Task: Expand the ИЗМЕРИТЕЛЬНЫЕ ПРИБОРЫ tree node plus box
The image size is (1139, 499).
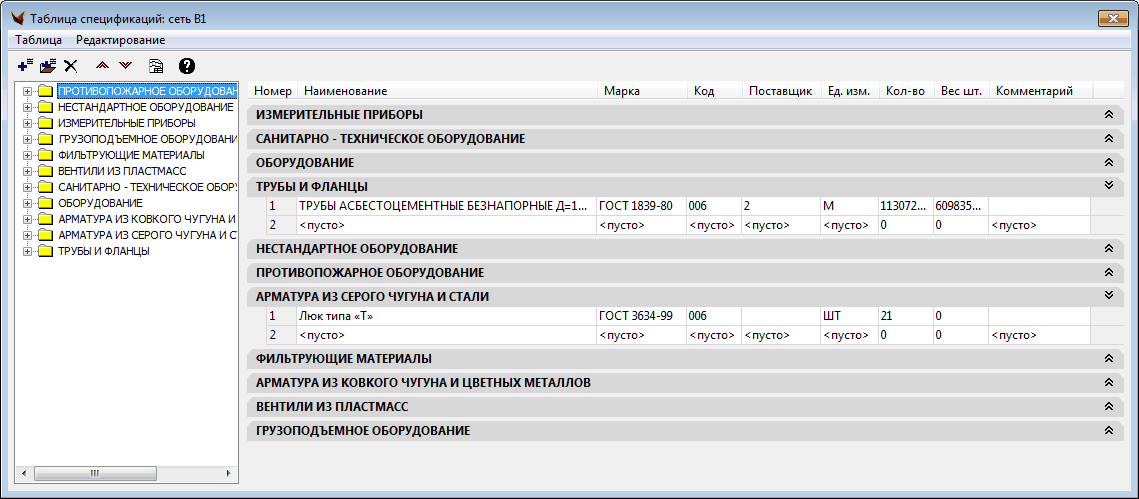Action: click(x=28, y=123)
